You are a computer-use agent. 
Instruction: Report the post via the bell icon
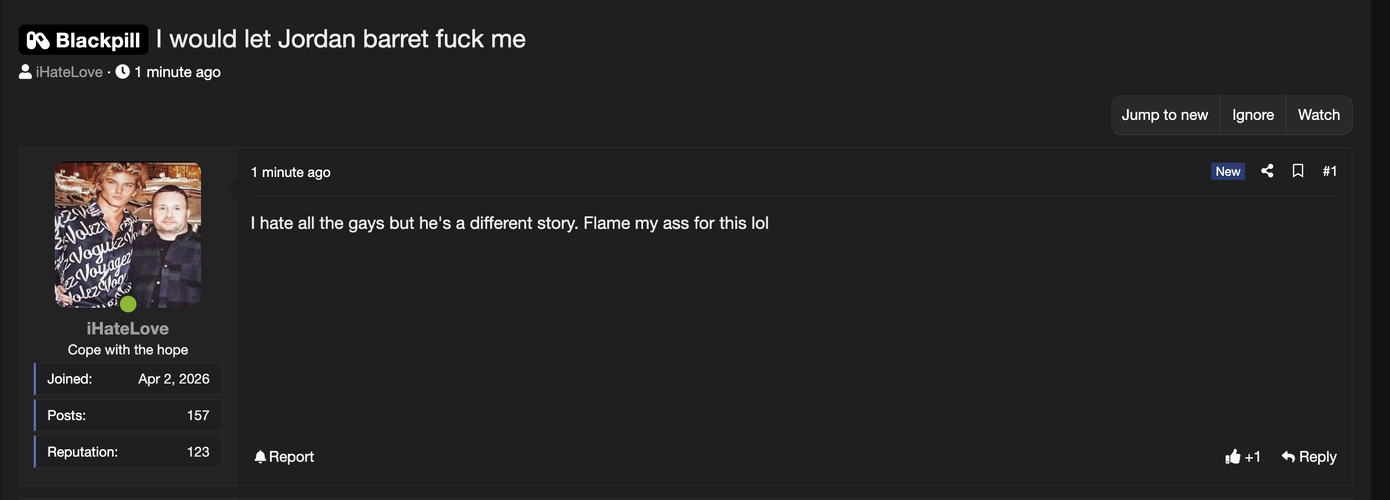[260, 457]
